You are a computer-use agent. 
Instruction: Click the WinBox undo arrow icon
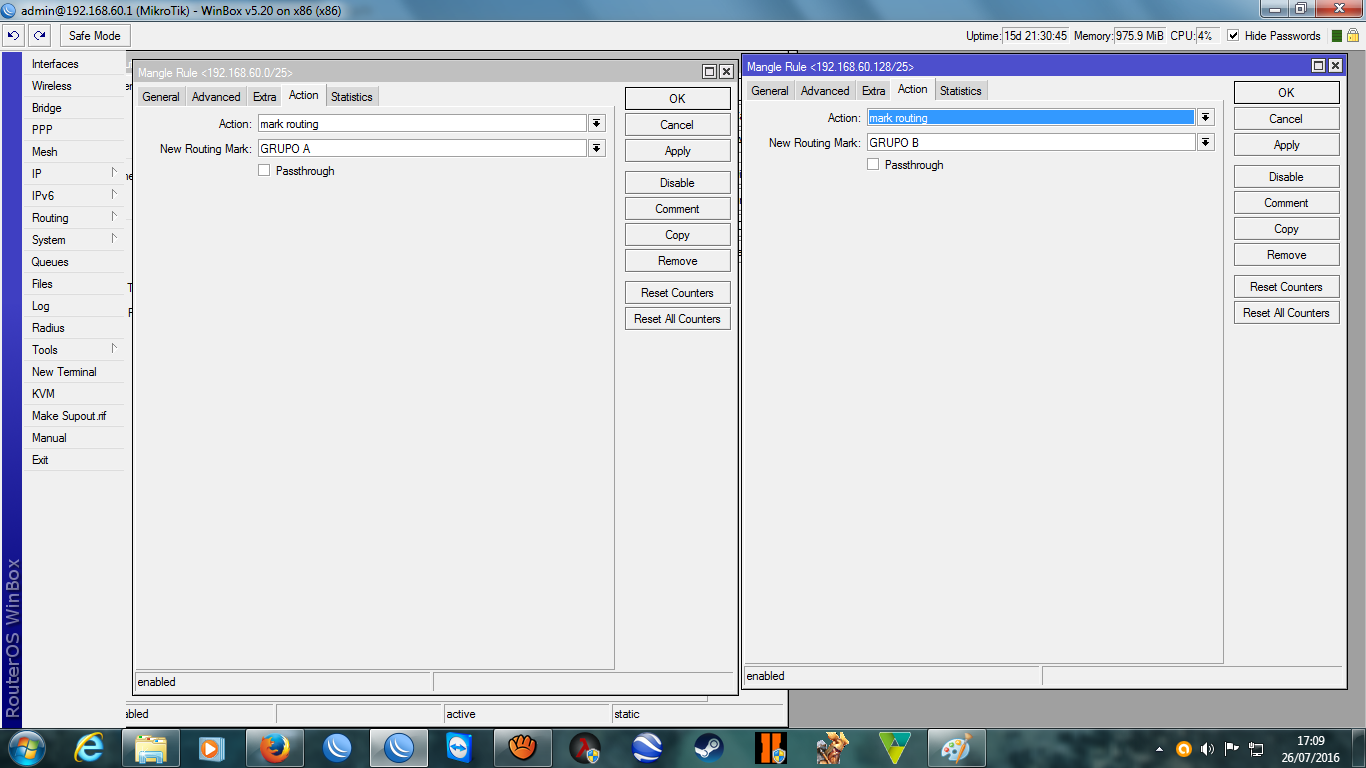click(x=14, y=36)
